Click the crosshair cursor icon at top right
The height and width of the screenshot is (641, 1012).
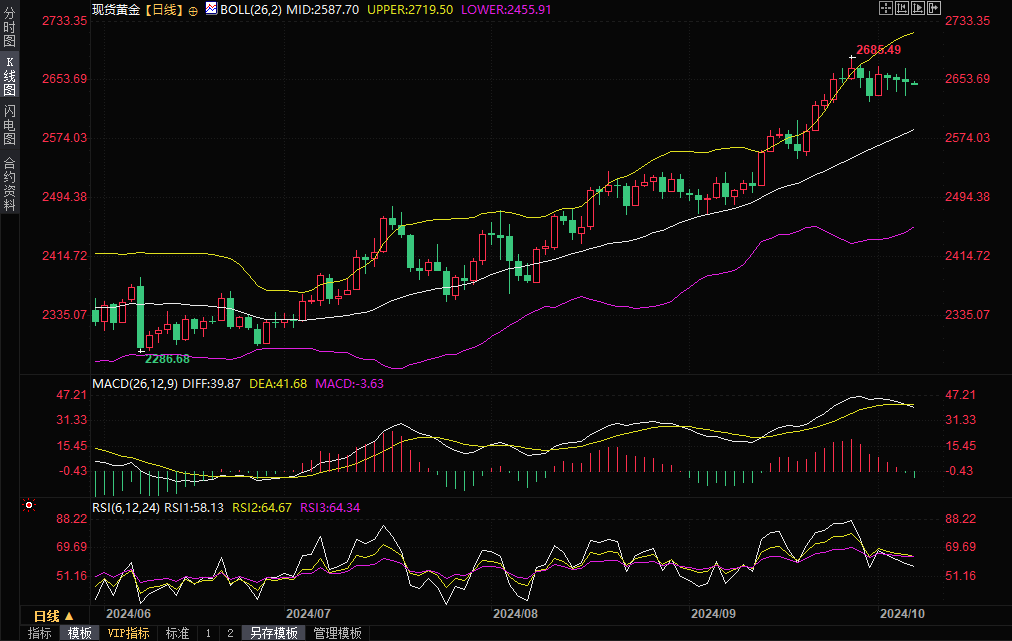pos(885,8)
